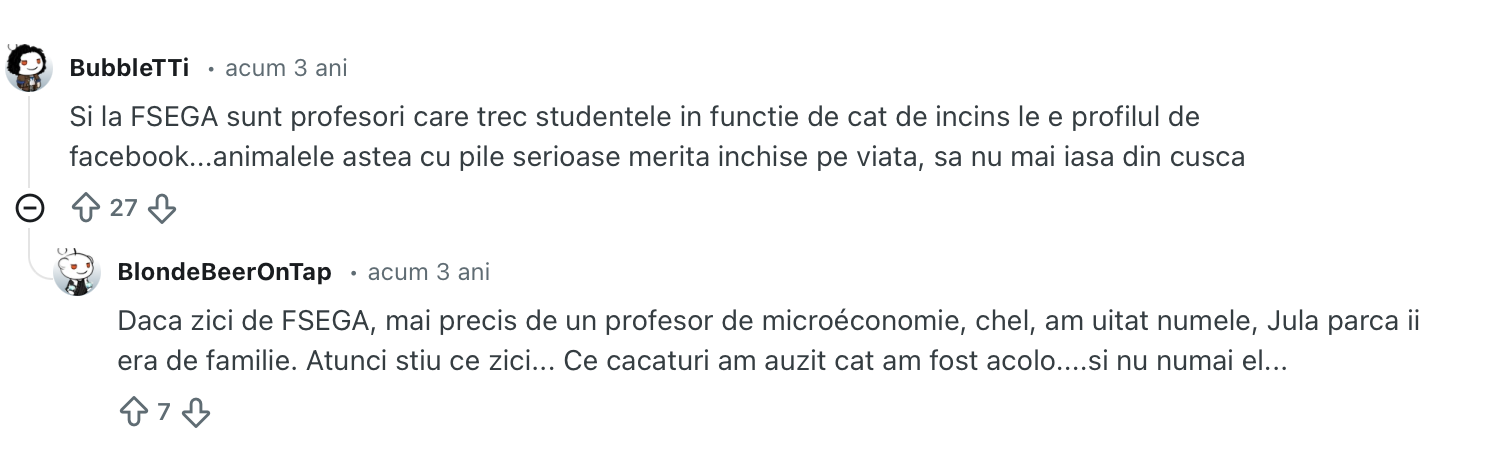
Task: Downvote BubbleTTi's comment
Action: [161, 208]
